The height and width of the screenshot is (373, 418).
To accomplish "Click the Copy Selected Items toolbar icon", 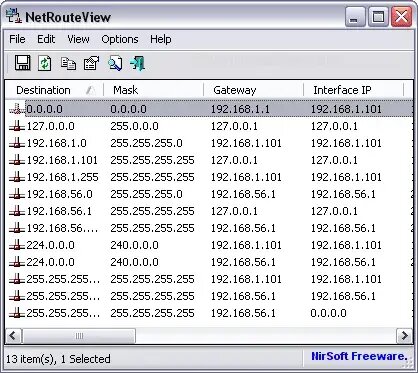I will pyautogui.click(x=68, y=63).
